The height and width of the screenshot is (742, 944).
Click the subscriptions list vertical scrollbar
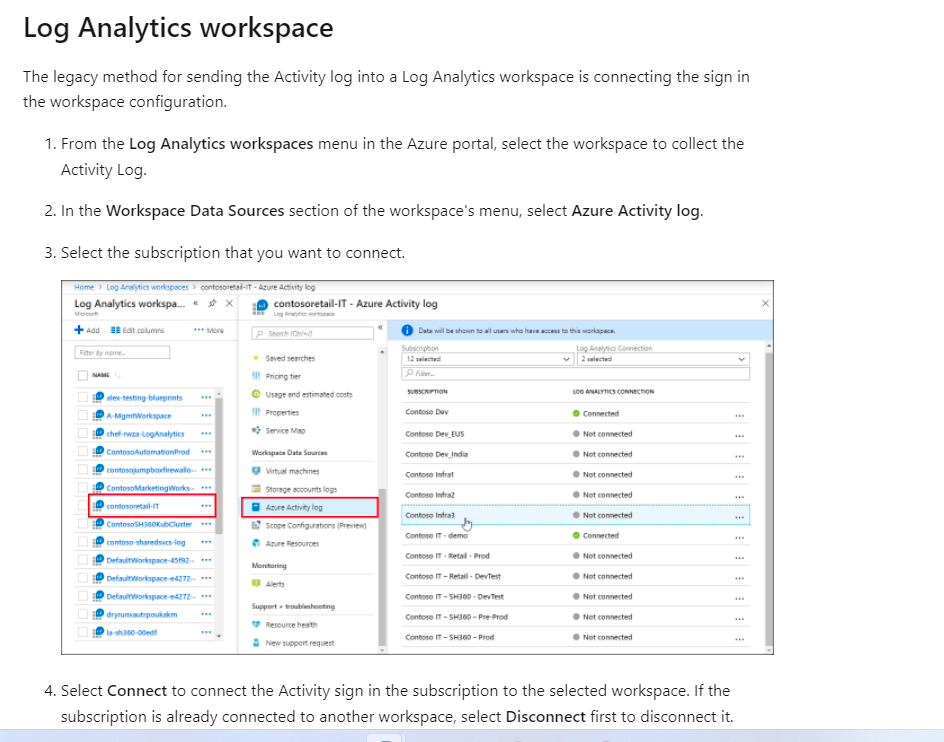(x=768, y=499)
